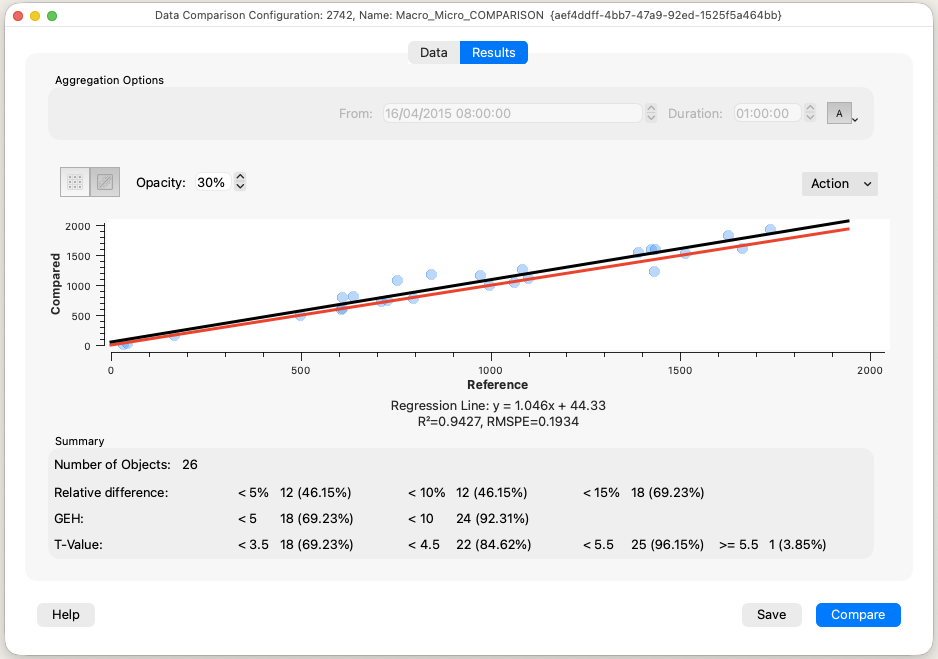The width and height of the screenshot is (938, 659).
Task: Minimize the window with the yellow button
Action: pos(35,16)
